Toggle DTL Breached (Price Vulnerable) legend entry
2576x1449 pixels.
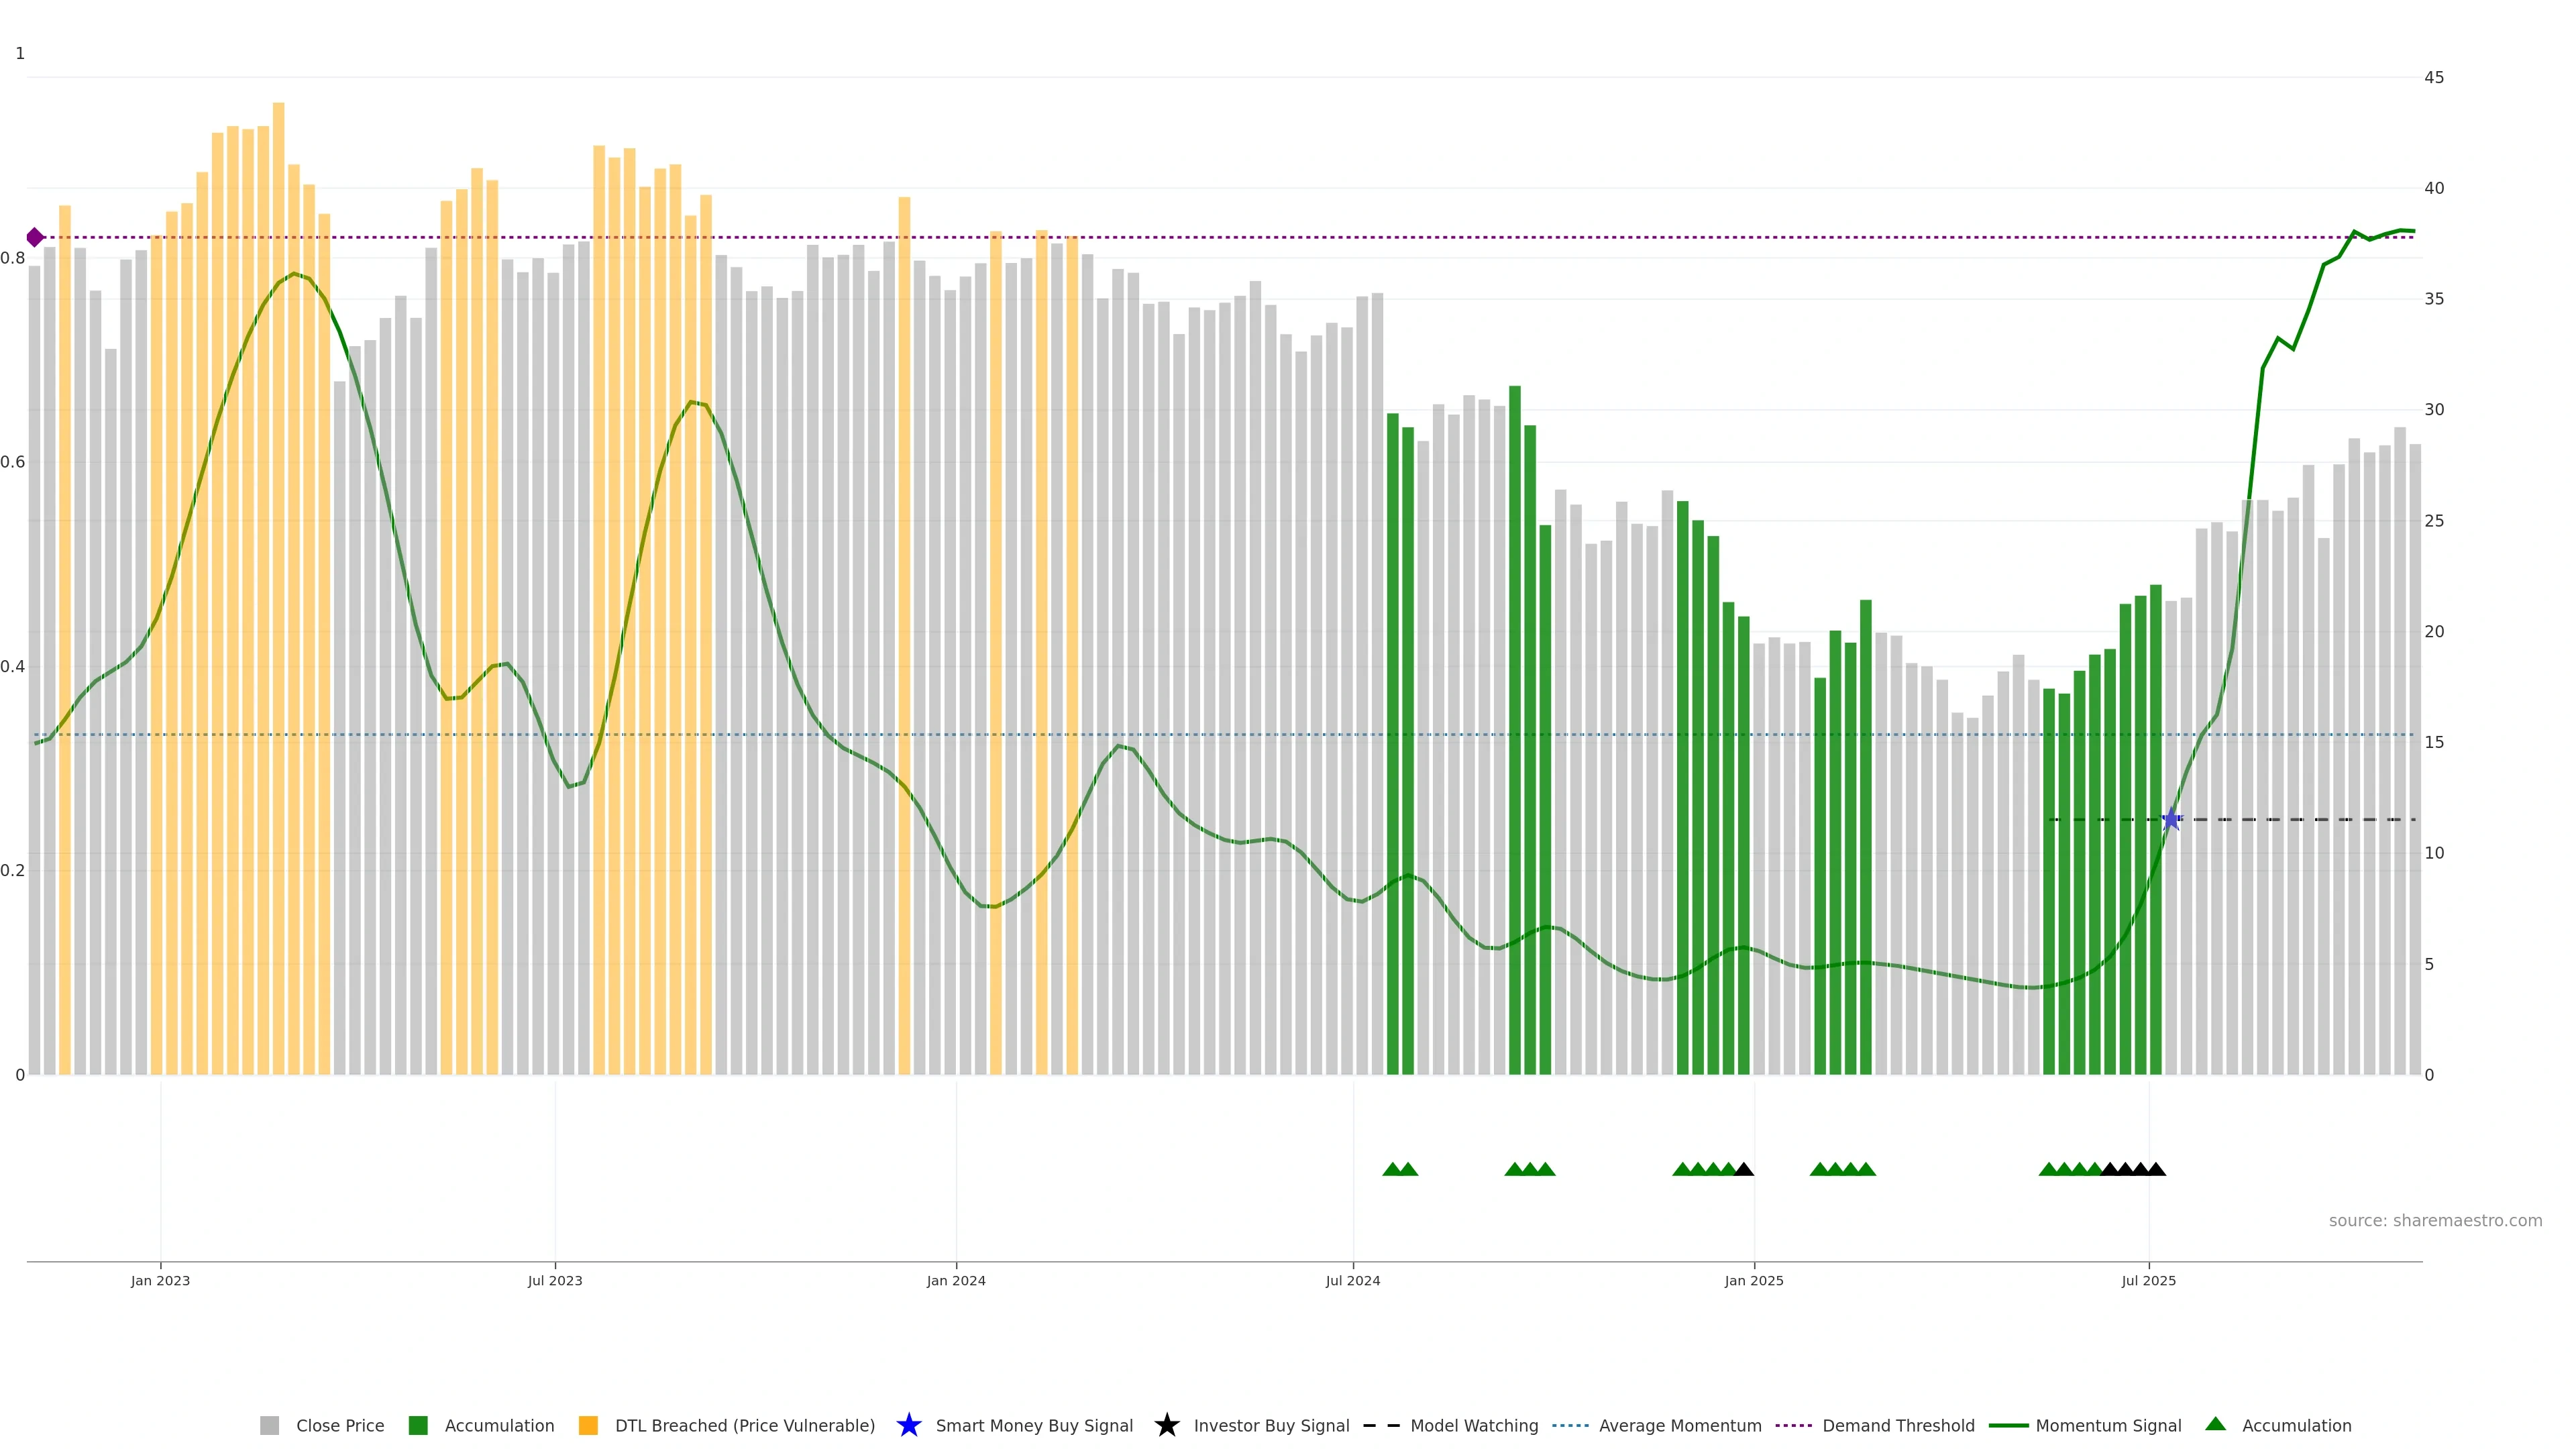pyautogui.click(x=744, y=1426)
